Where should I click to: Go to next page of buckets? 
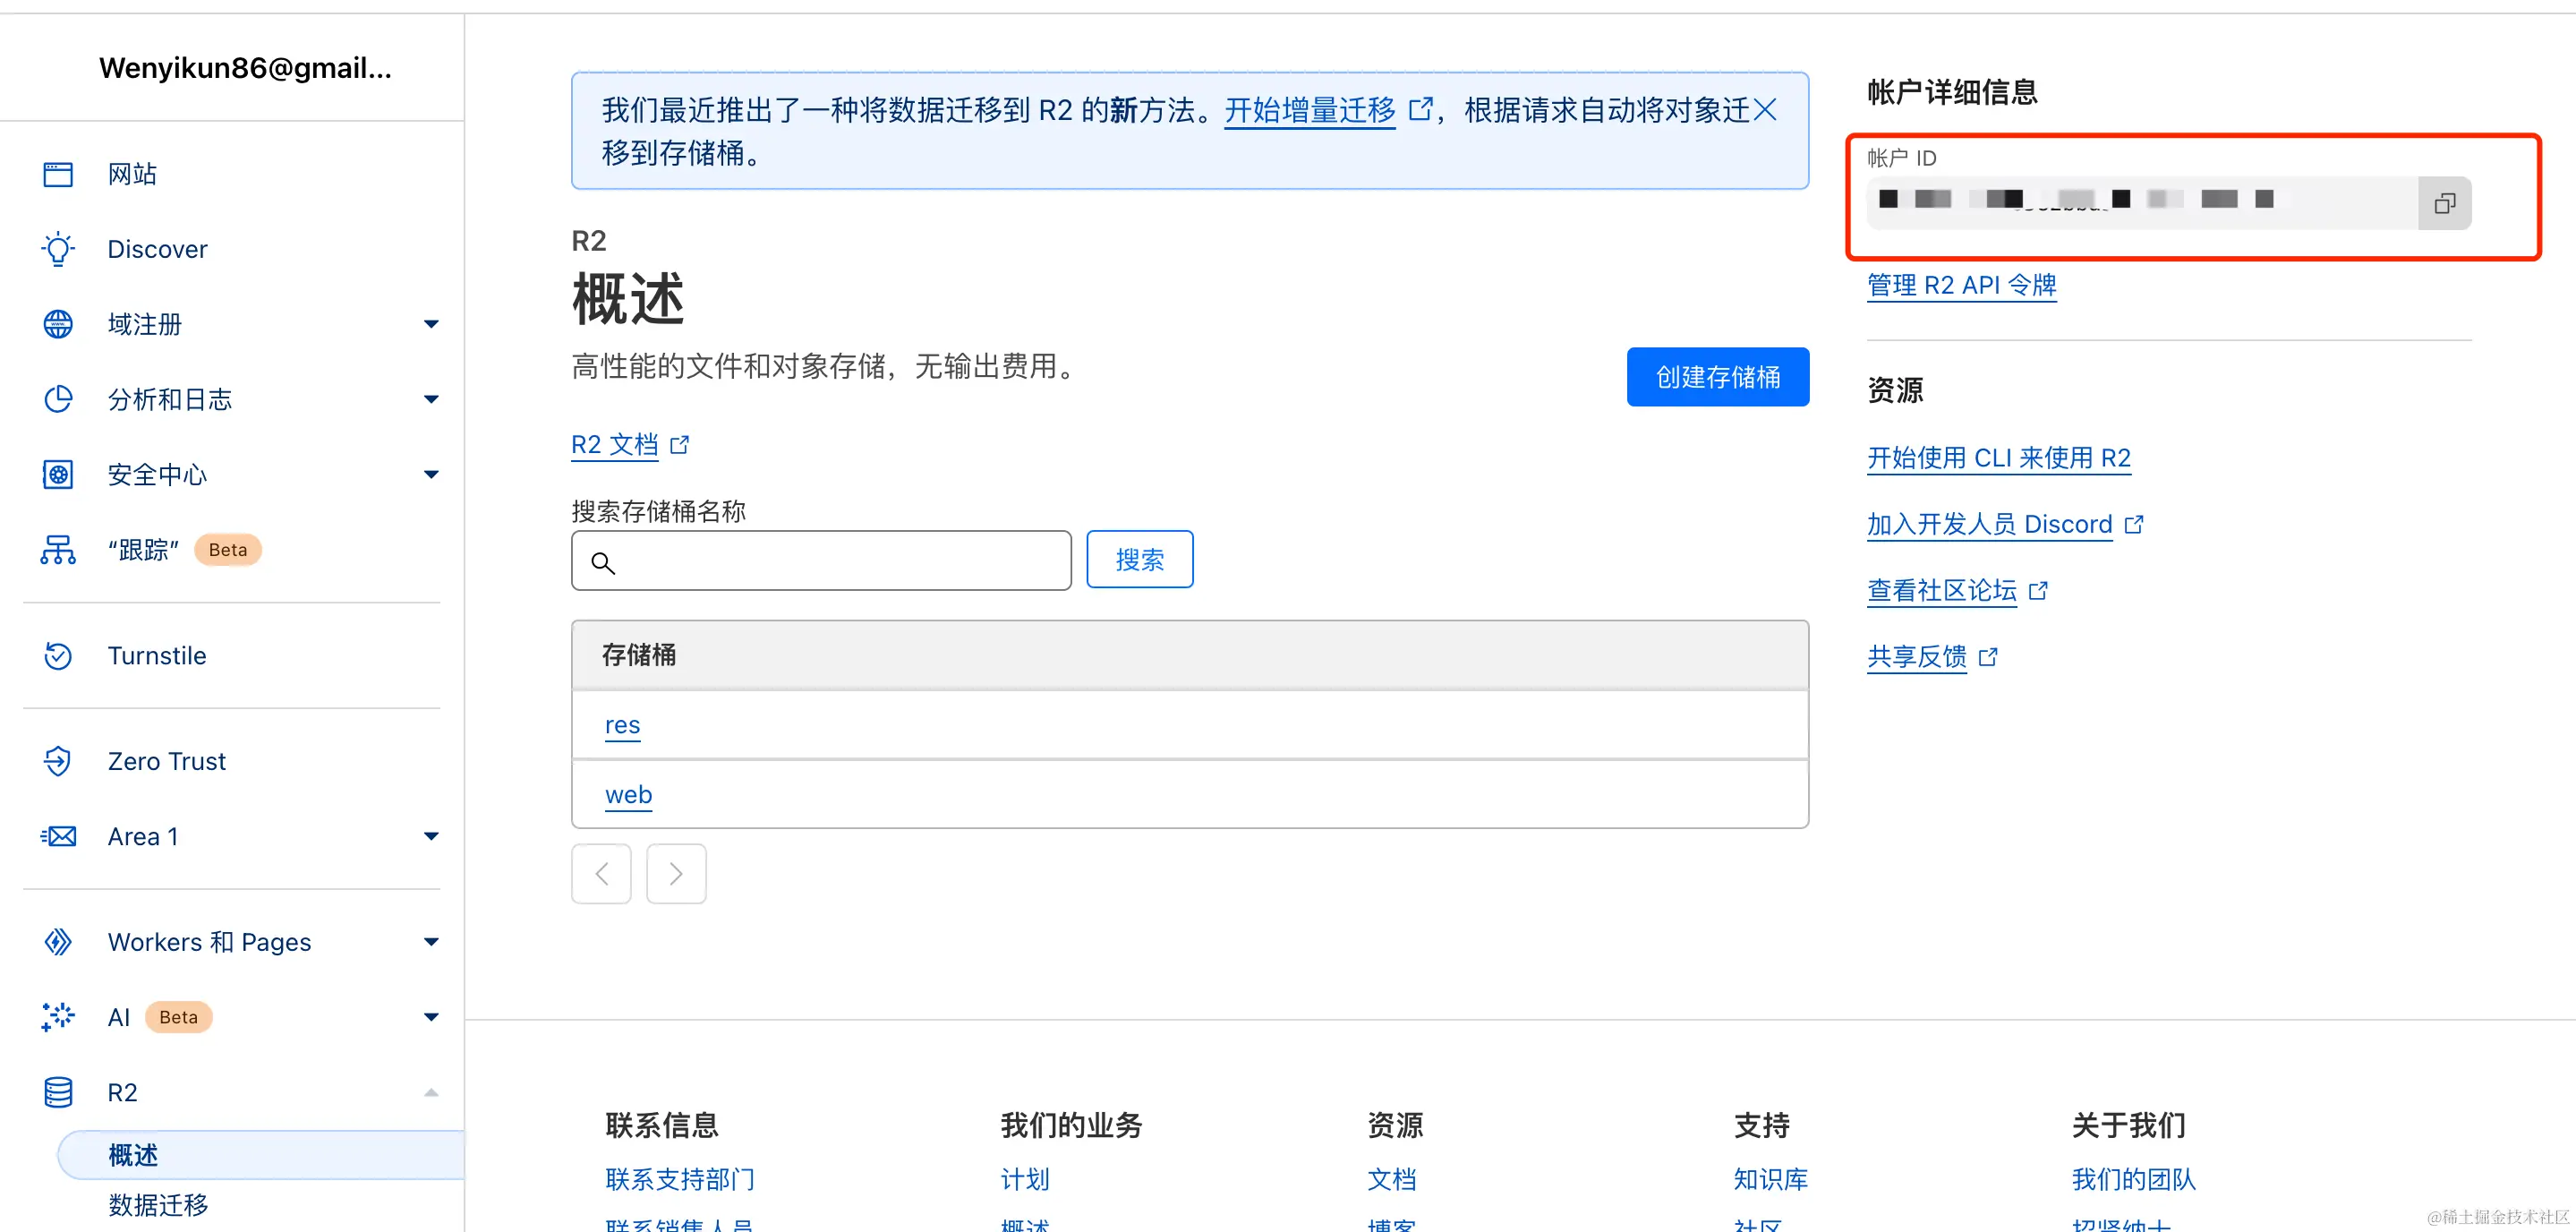click(676, 874)
